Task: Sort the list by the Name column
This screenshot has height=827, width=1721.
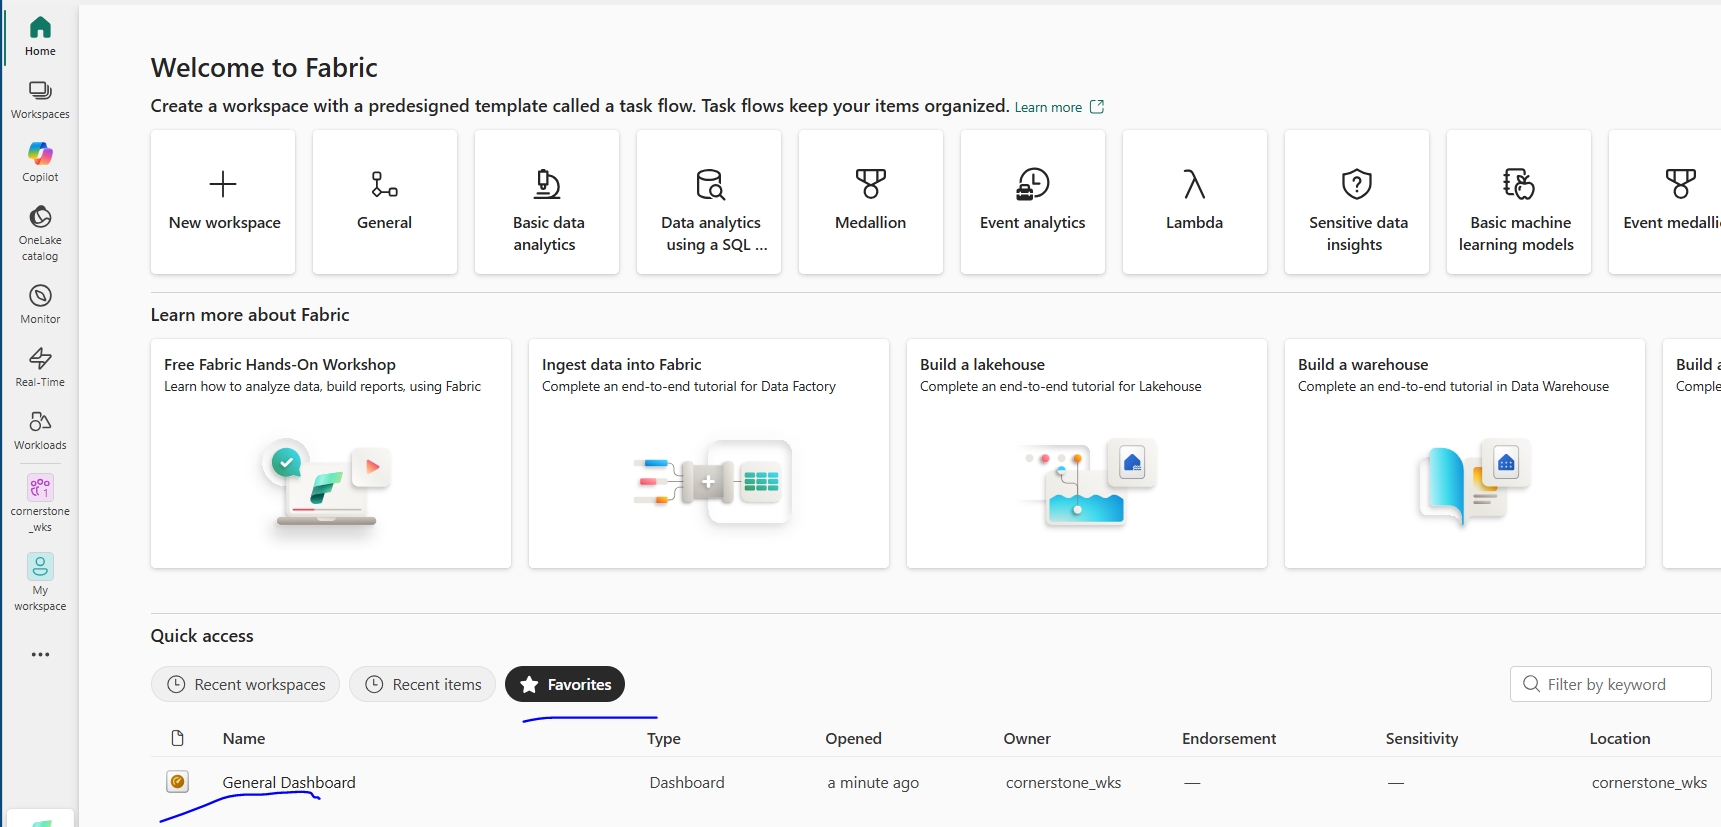Action: (x=244, y=738)
